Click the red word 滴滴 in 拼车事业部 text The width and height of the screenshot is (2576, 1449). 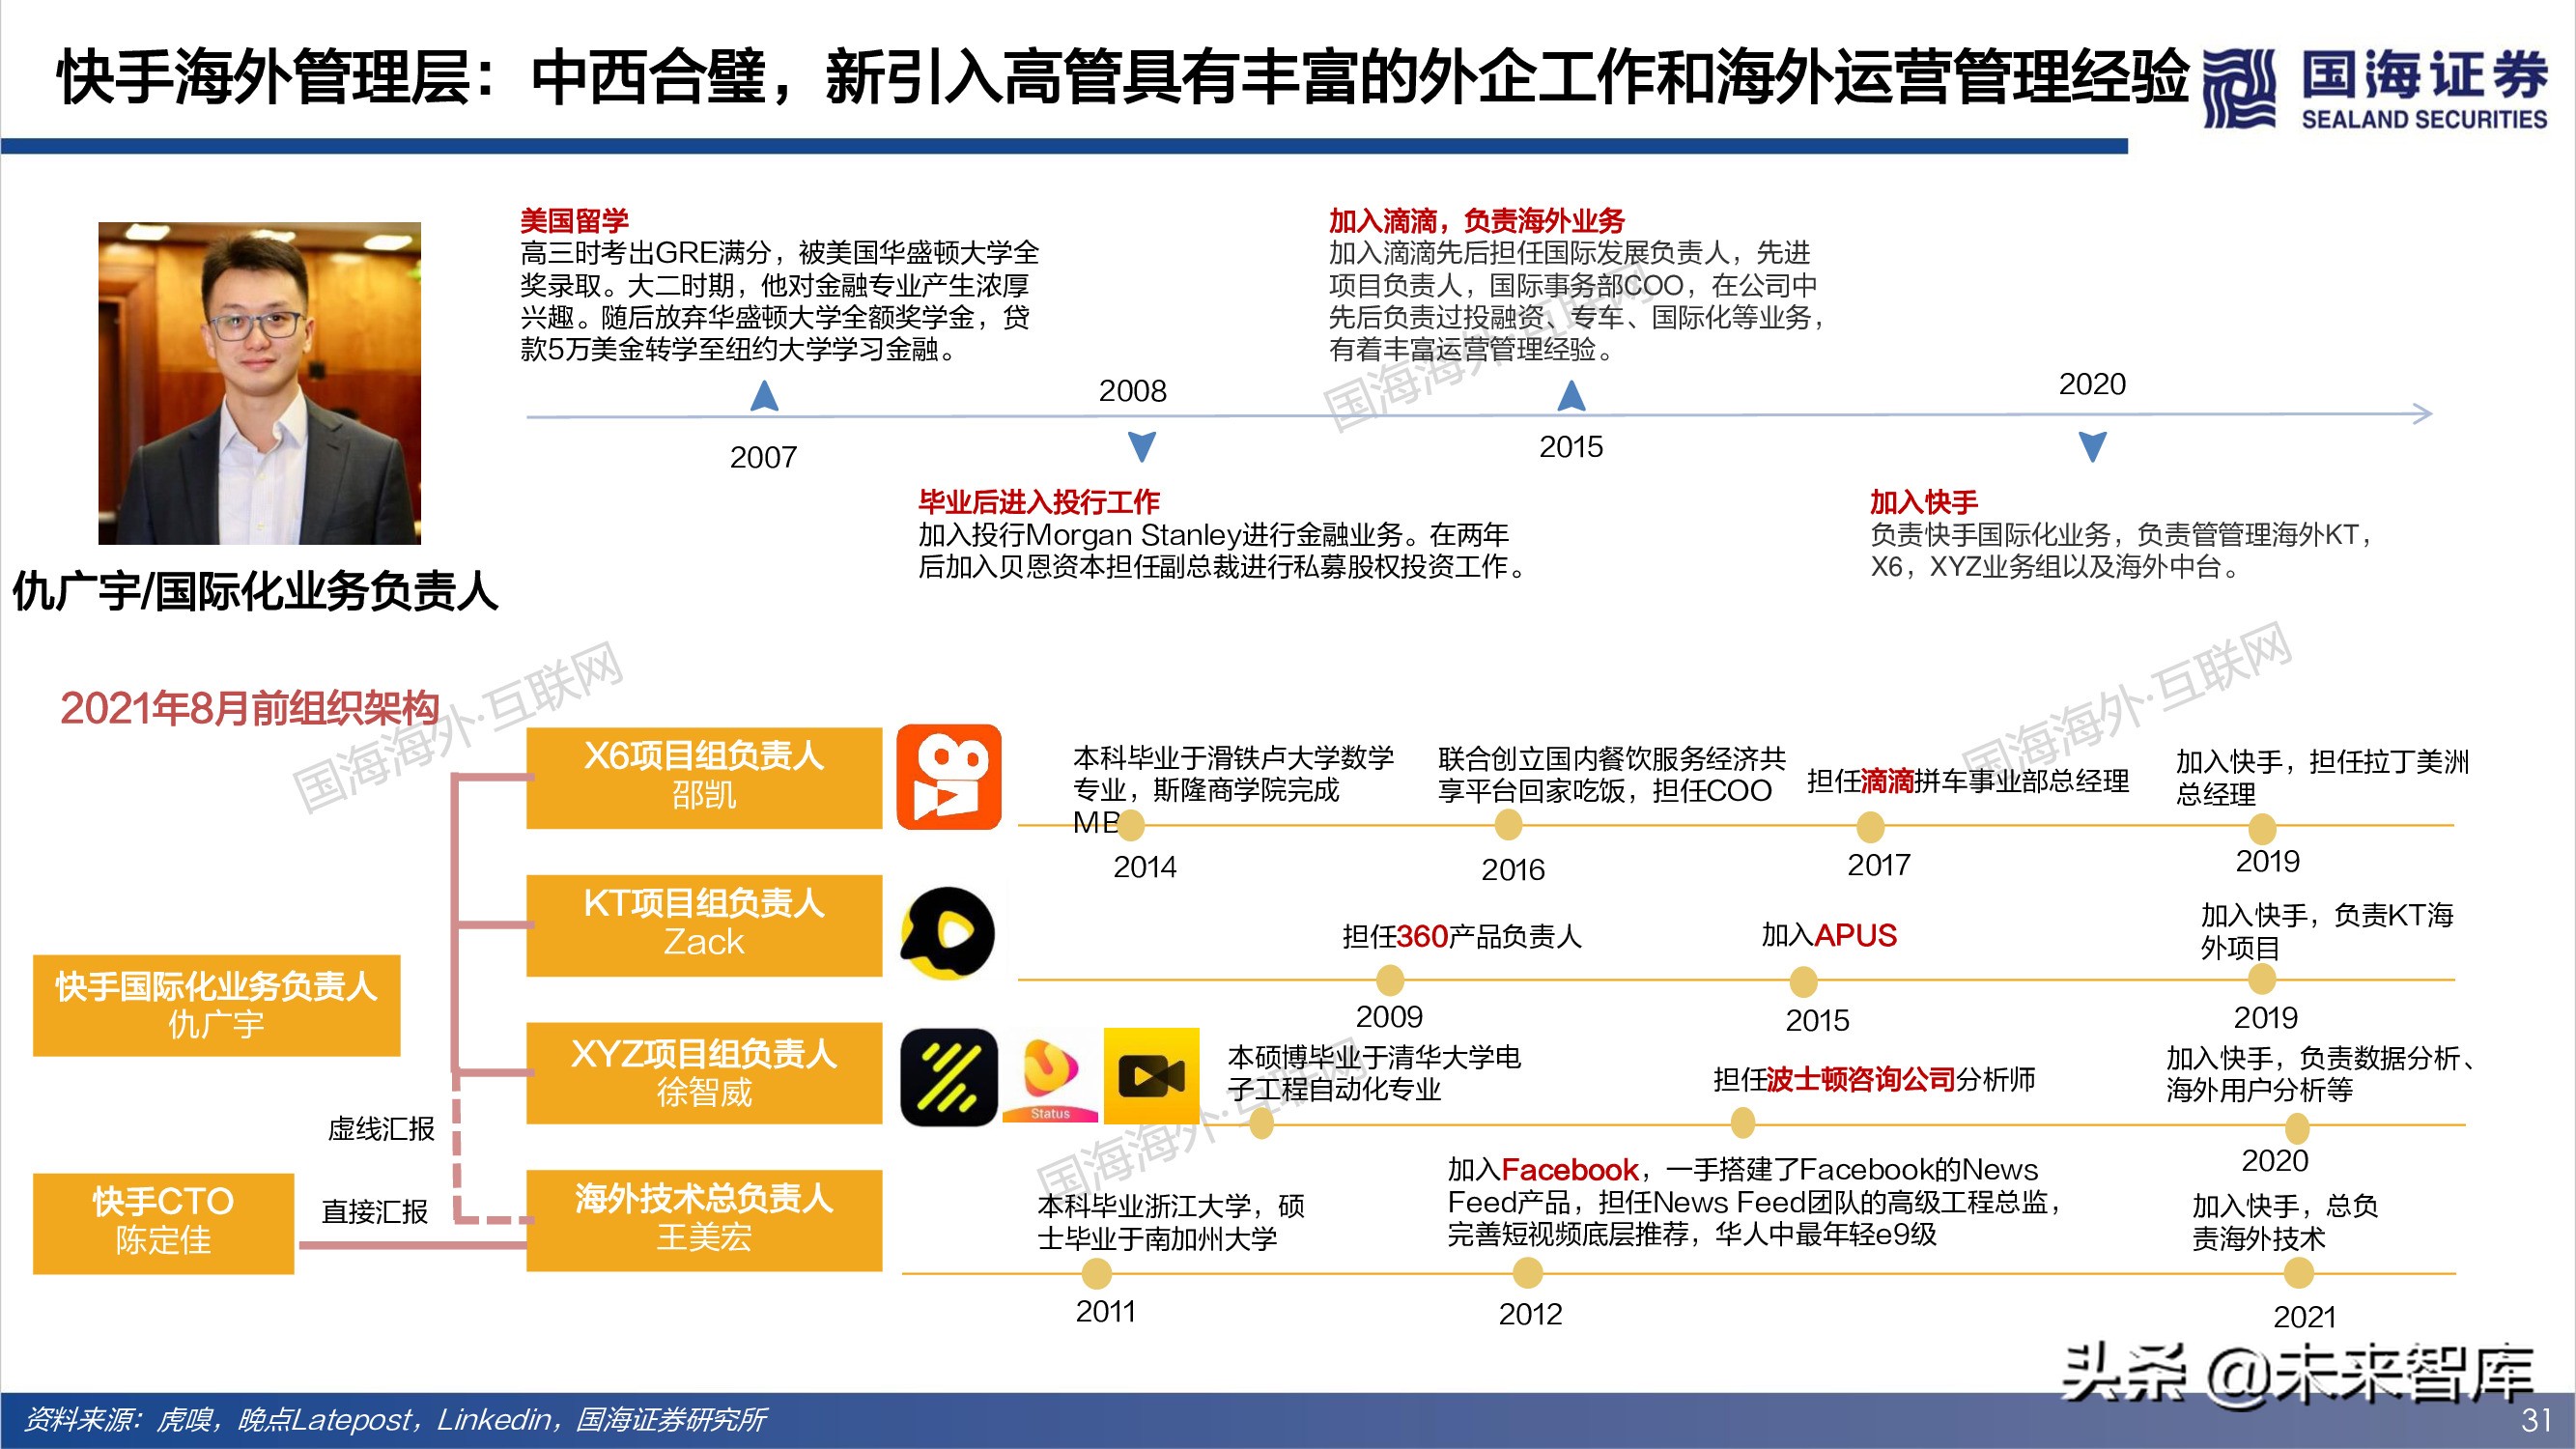pyautogui.click(x=1887, y=781)
